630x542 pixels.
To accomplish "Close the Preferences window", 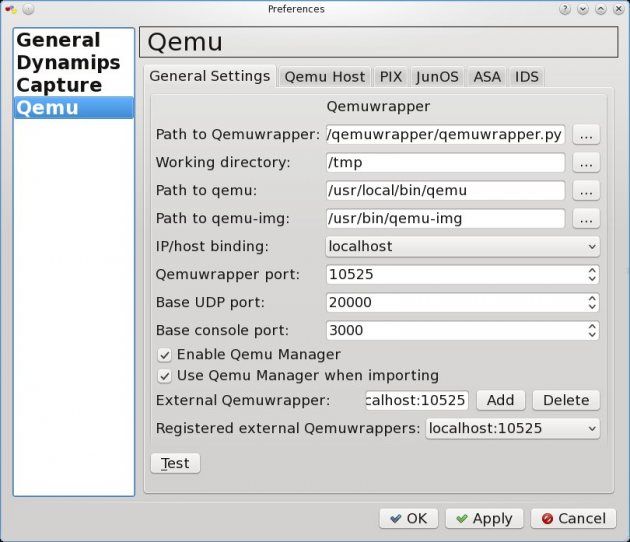I will pyautogui.click(x=619, y=9).
